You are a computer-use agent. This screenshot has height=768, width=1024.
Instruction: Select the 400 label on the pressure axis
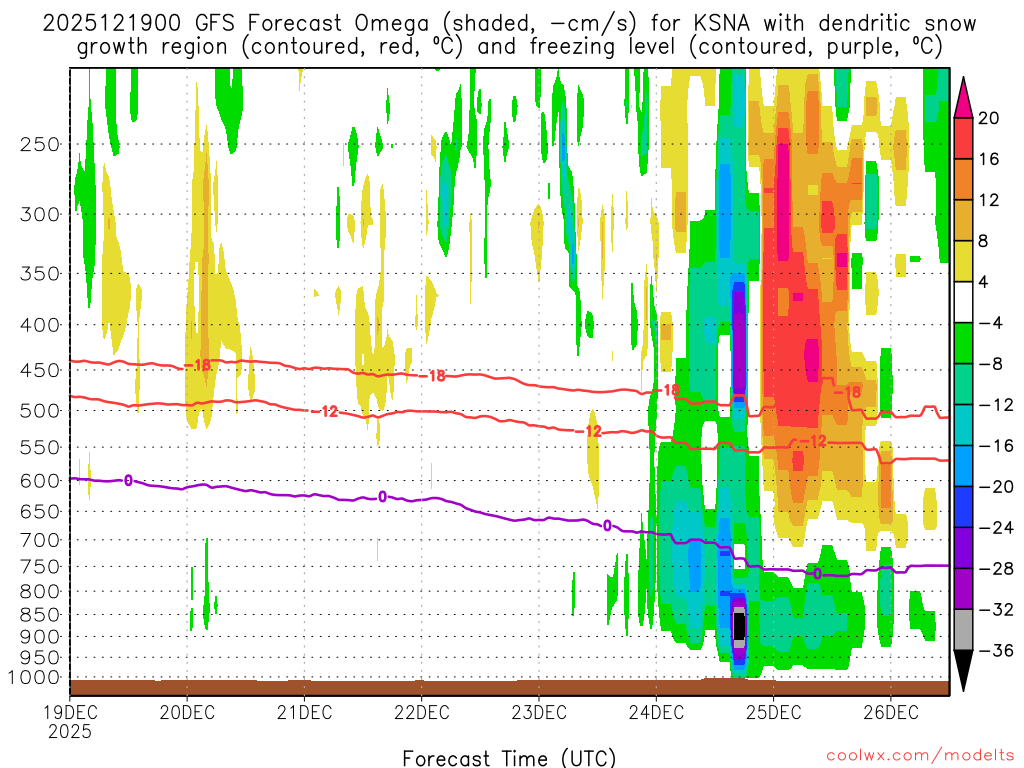tap(40, 325)
